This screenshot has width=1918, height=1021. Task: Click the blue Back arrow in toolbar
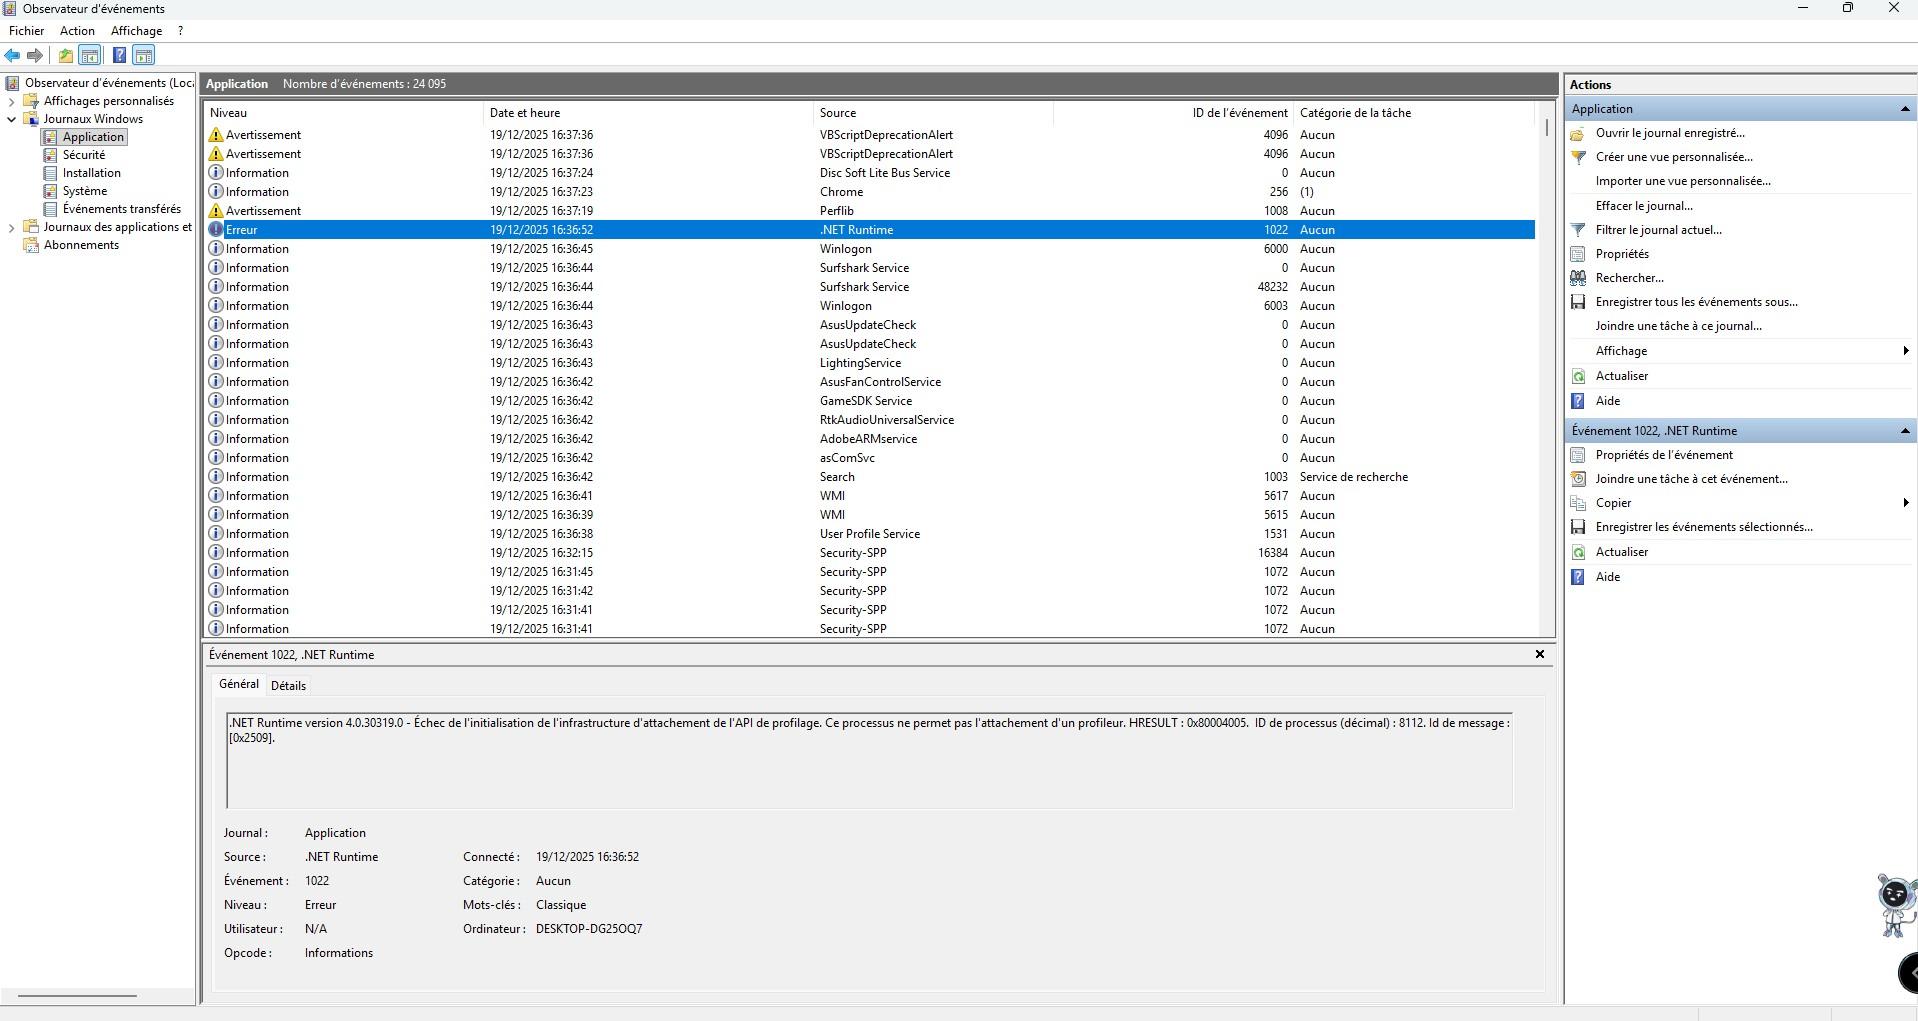pos(12,56)
